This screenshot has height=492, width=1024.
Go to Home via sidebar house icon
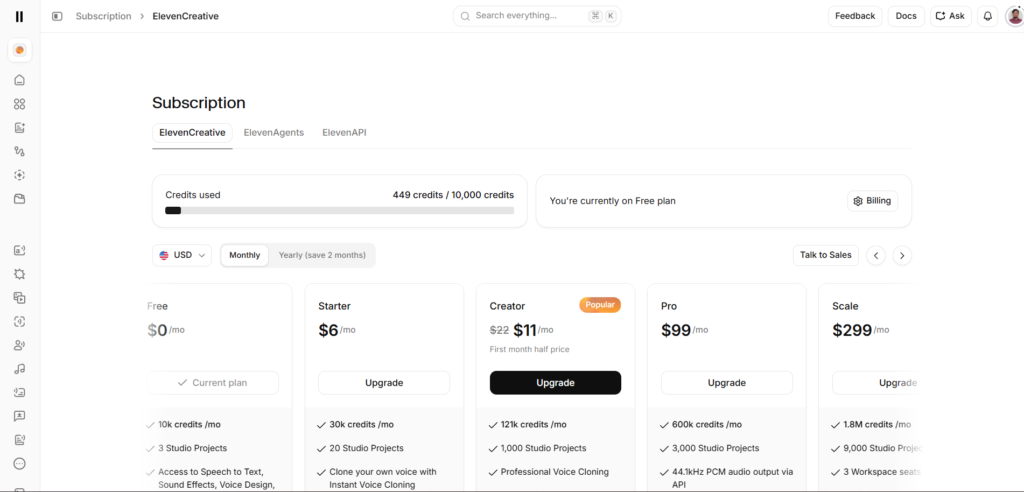coord(20,80)
